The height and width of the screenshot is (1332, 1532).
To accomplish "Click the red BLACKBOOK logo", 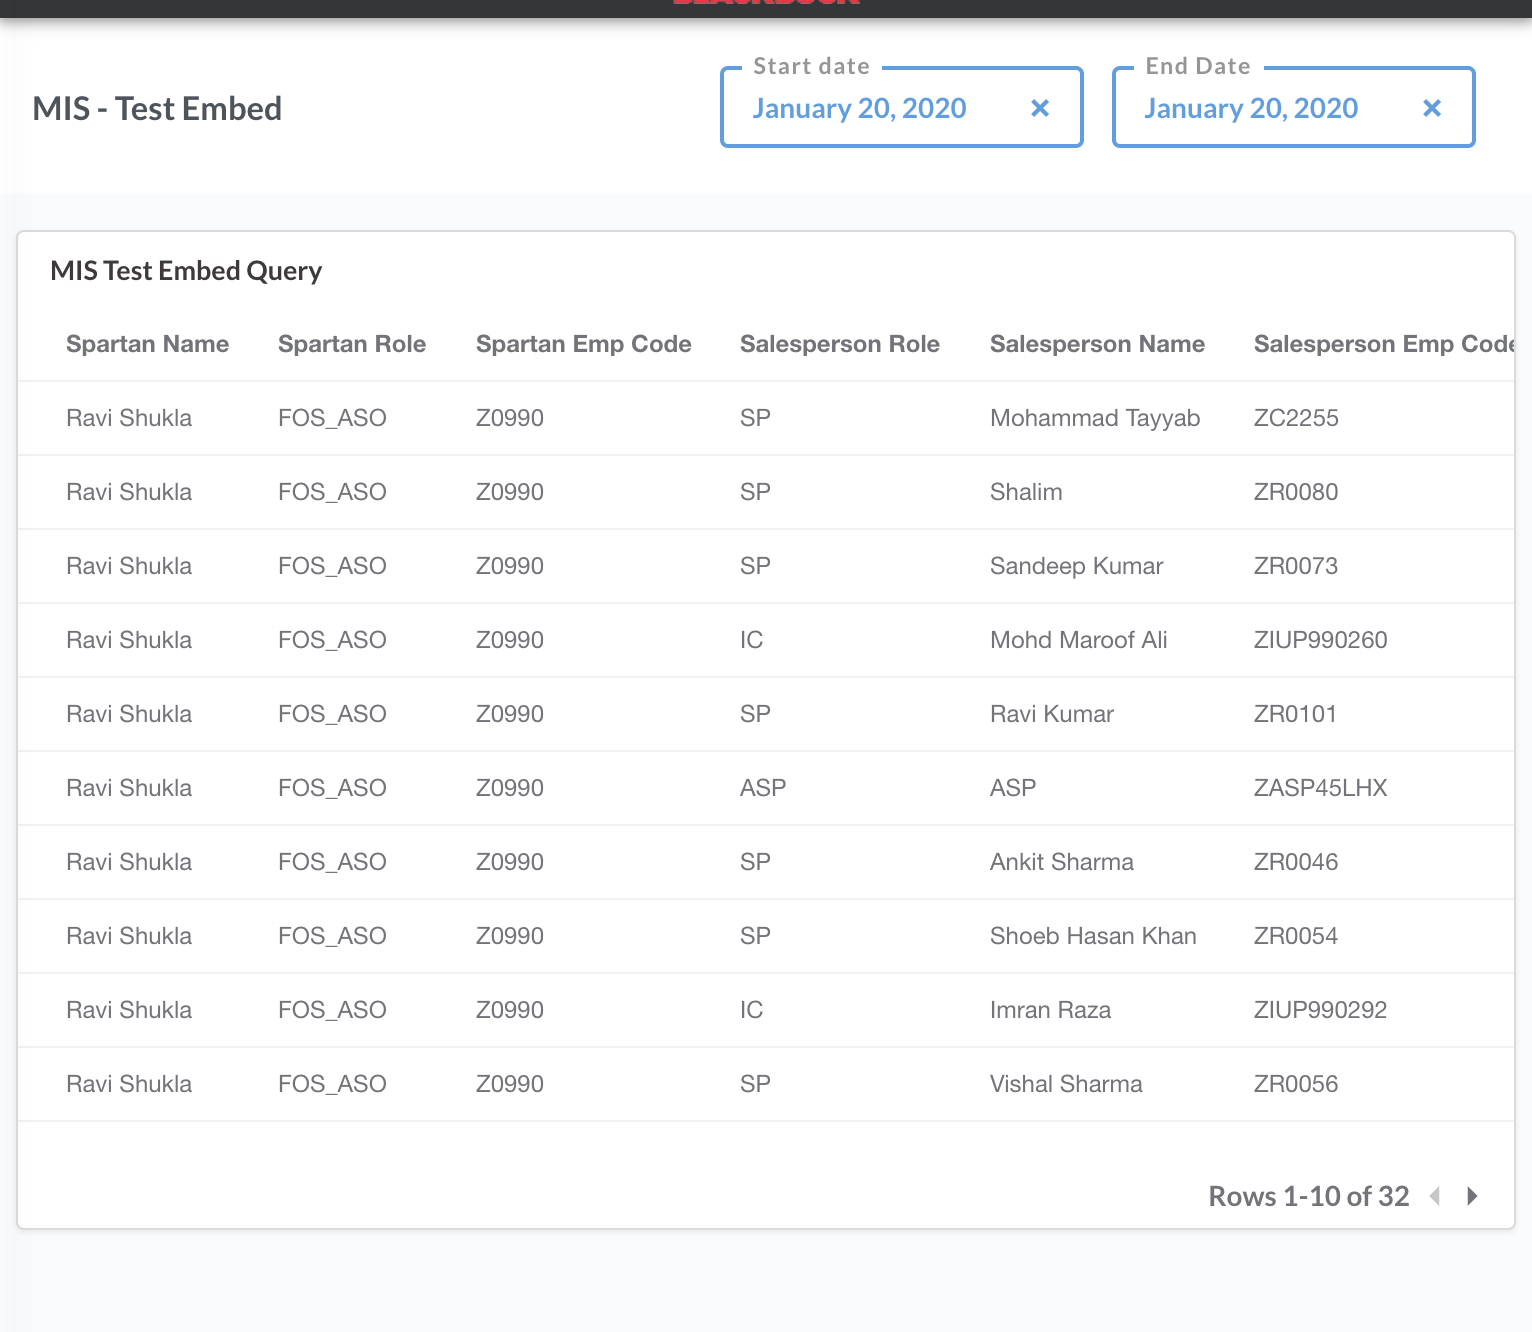I will tap(765, 4).
